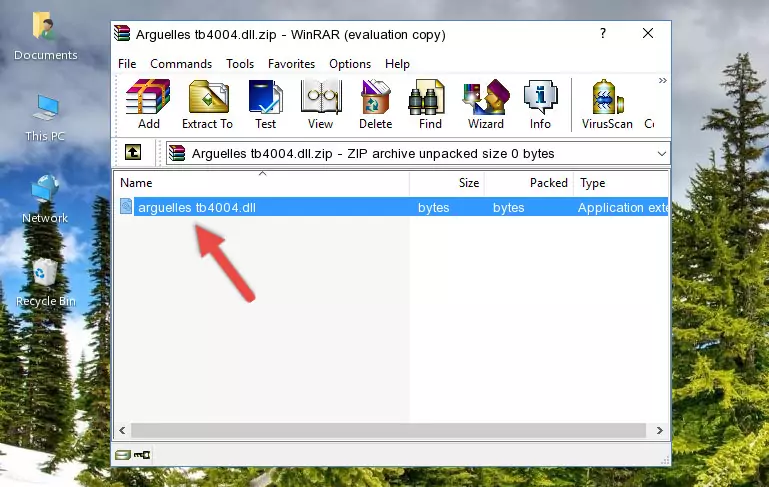Close the WinRAR window

point(648,33)
